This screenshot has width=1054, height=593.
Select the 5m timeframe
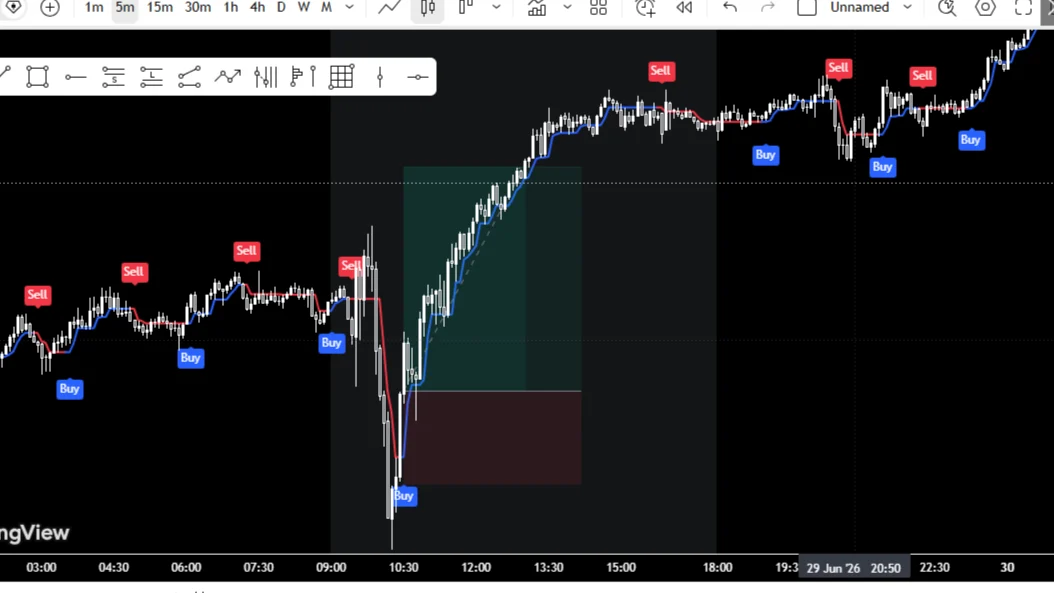[x=124, y=8]
